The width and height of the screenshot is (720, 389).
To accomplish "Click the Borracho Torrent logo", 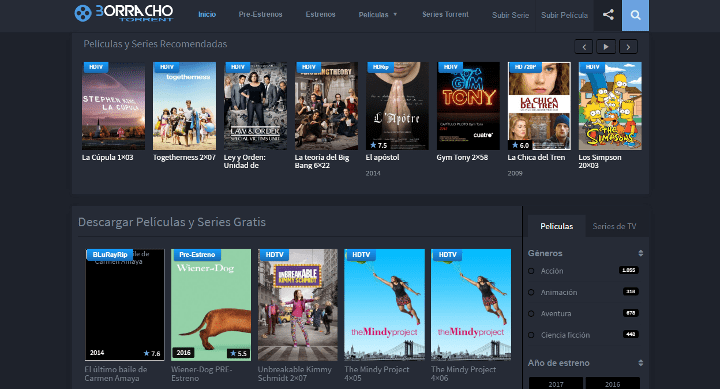I will click(124, 13).
